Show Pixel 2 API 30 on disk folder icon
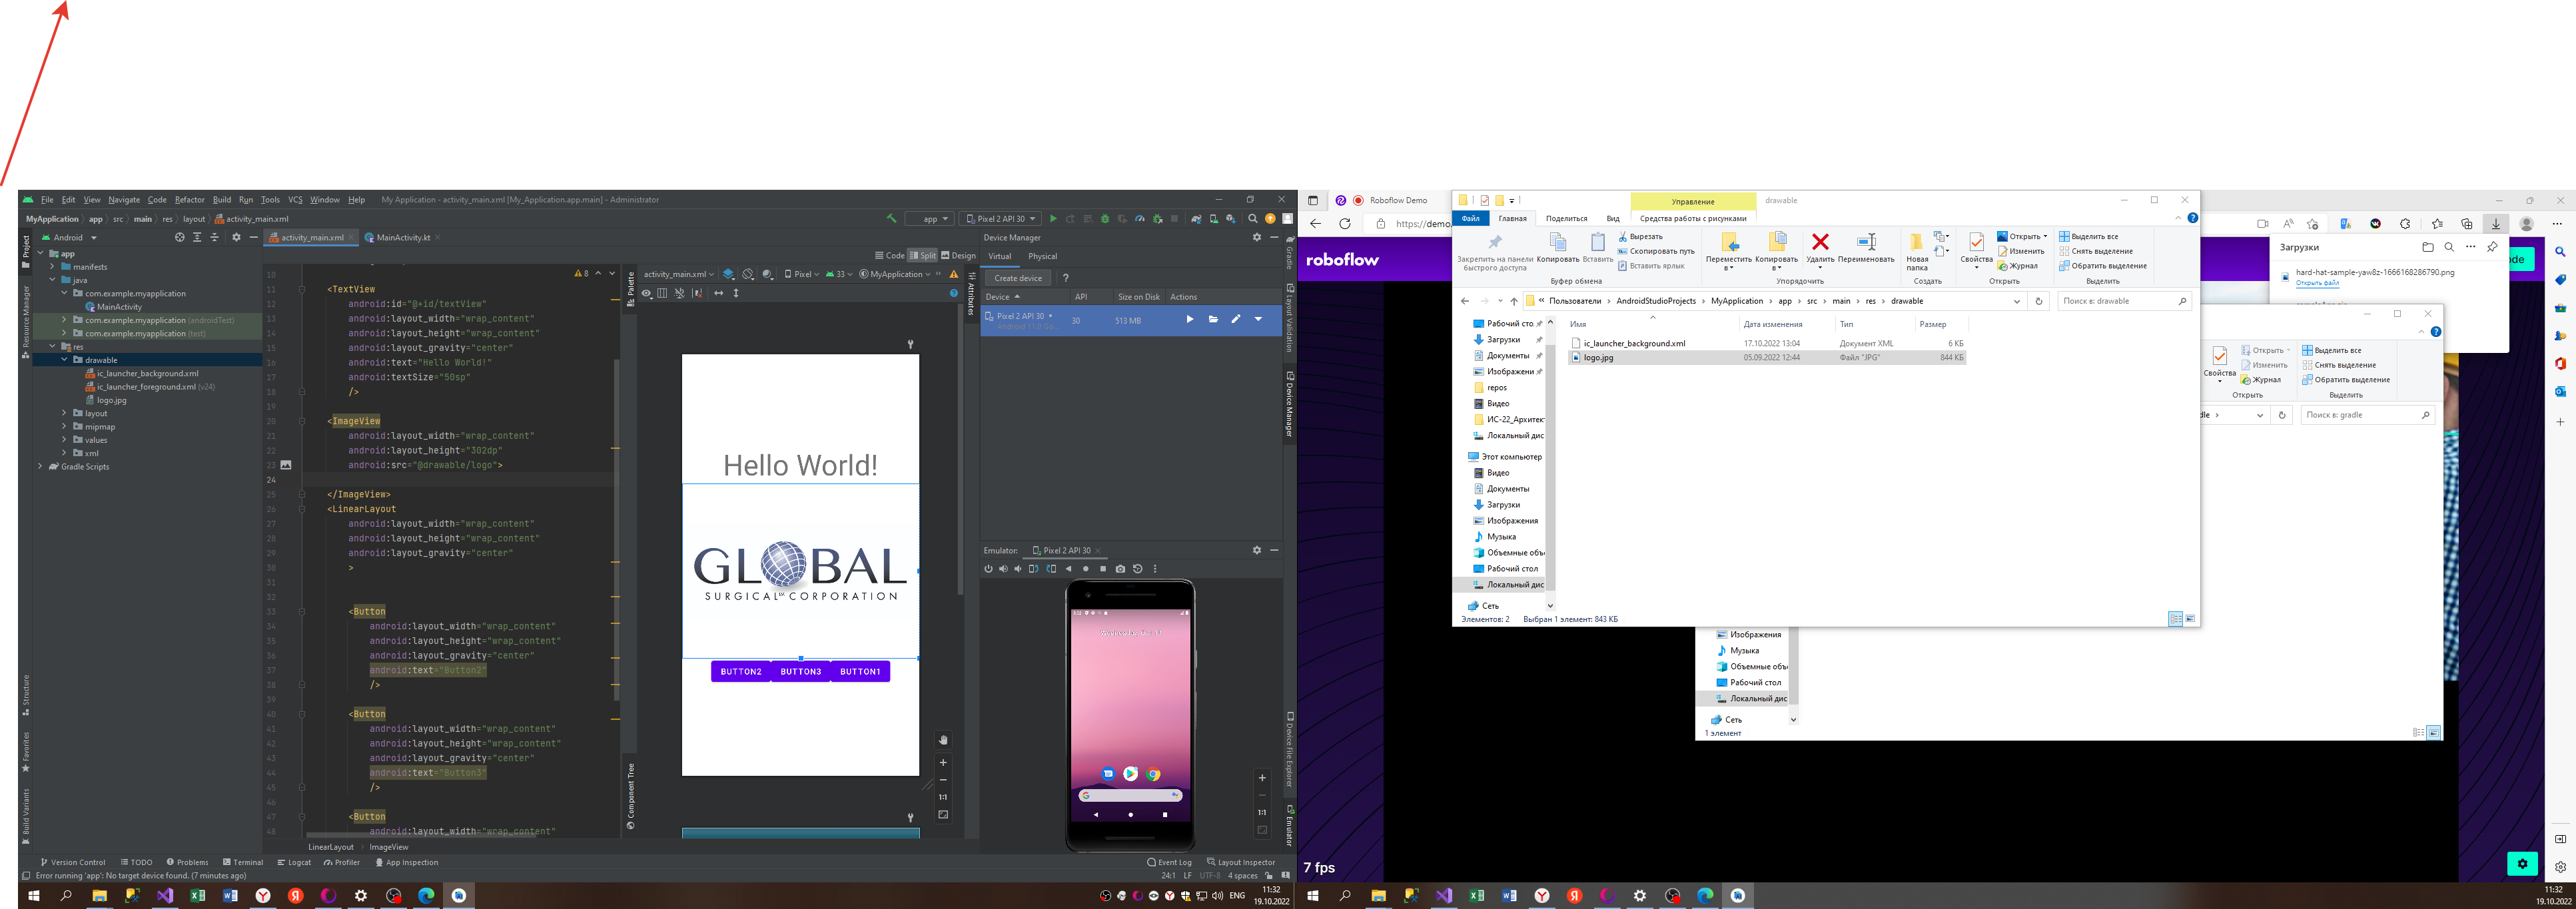 pyautogui.click(x=1213, y=320)
